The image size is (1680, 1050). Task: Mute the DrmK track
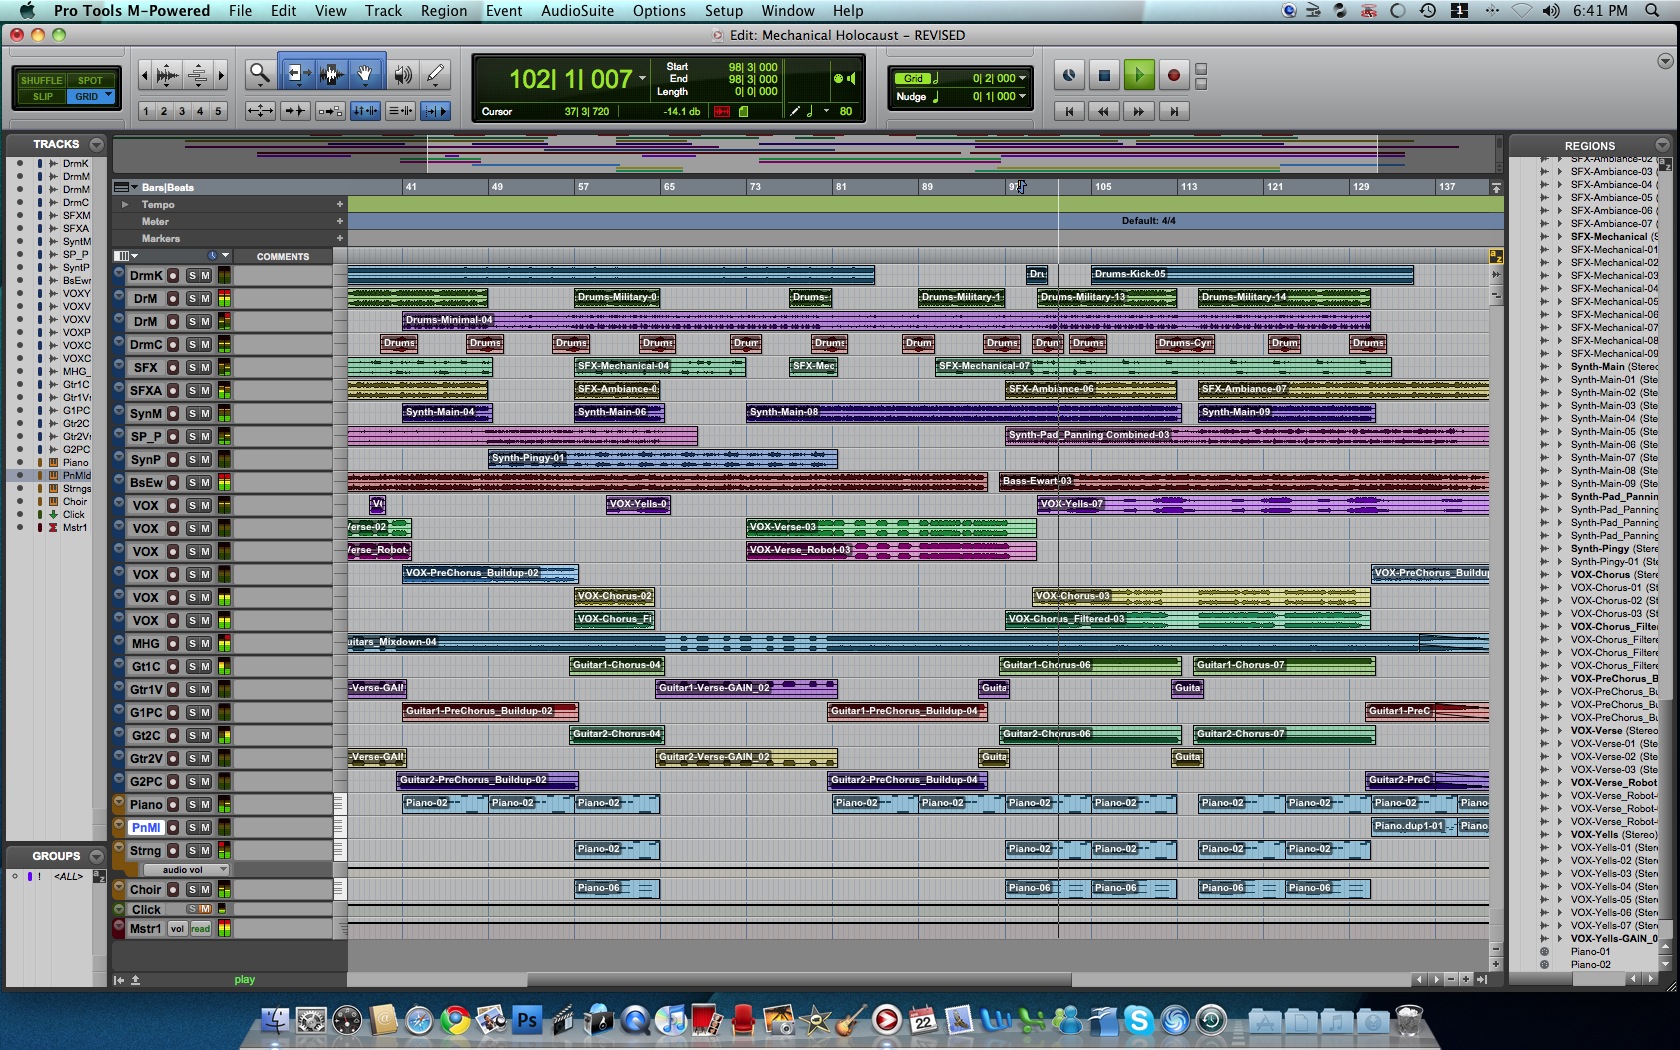point(205,276)
